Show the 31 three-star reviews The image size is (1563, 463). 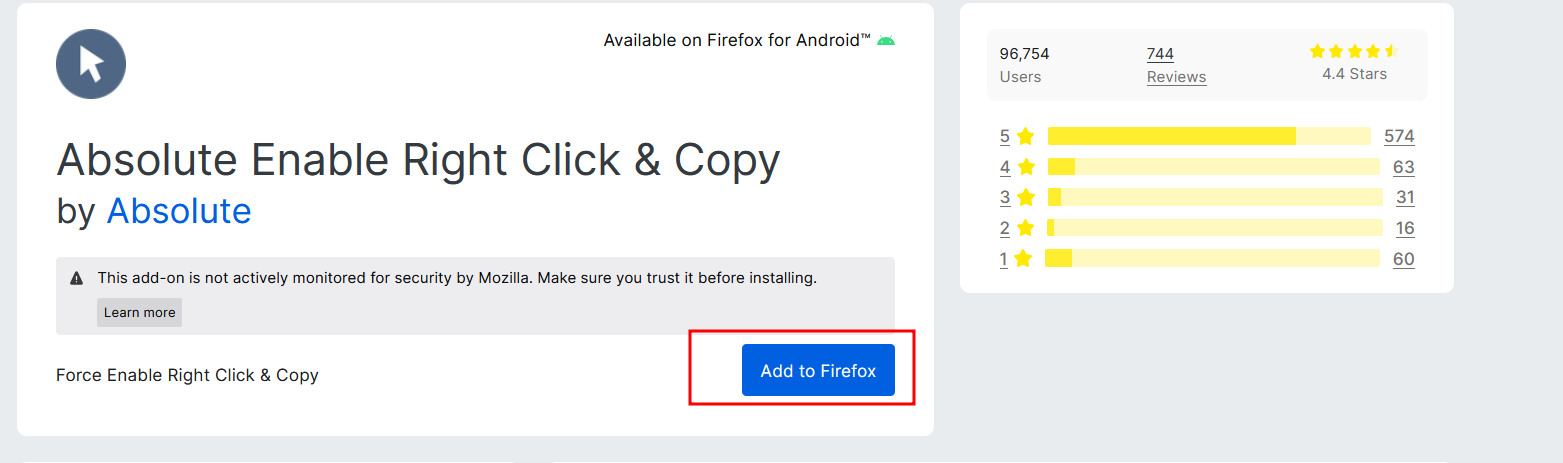(x=1405, y=197)
